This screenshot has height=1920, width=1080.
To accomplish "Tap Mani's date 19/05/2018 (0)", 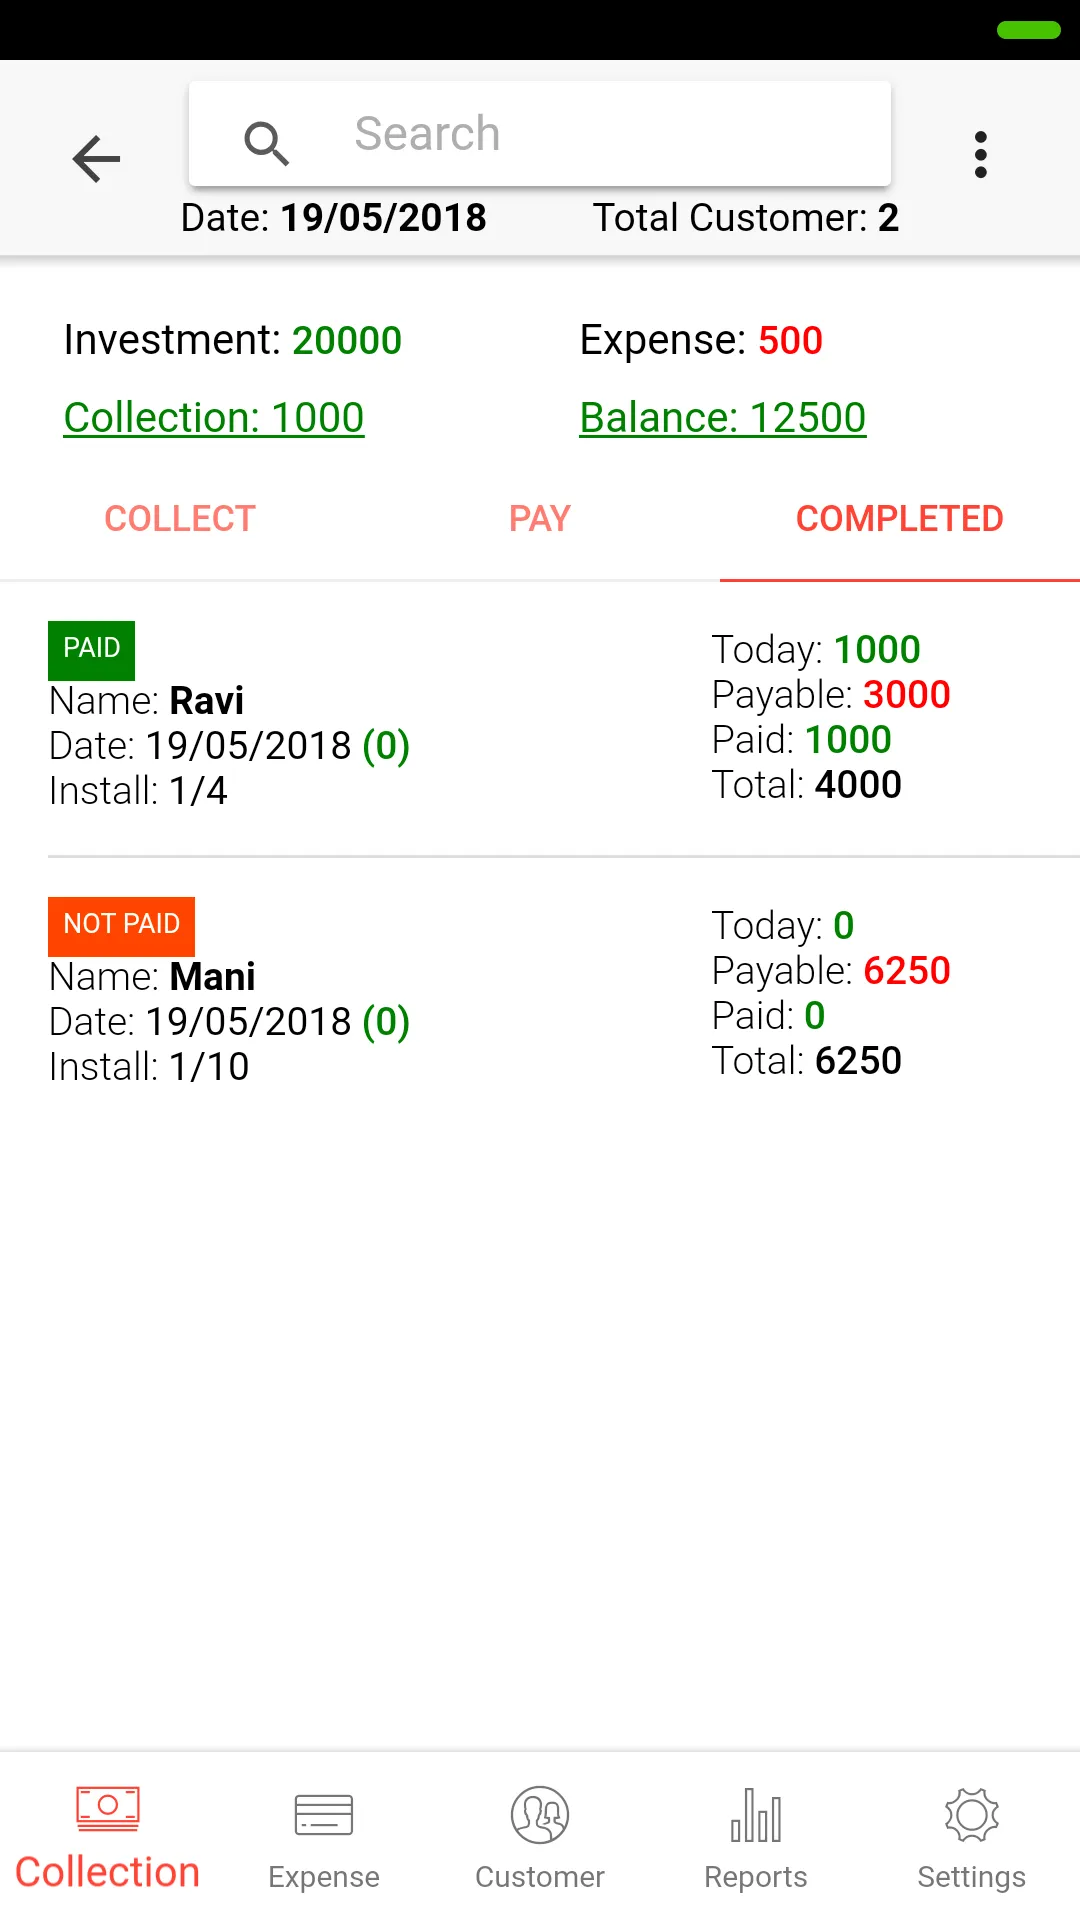I will pyautogui.click(x=229, y=1022).
